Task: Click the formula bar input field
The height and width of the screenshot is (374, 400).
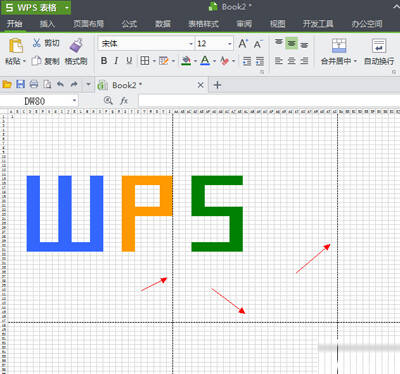Action: click(x=269, y=100)
